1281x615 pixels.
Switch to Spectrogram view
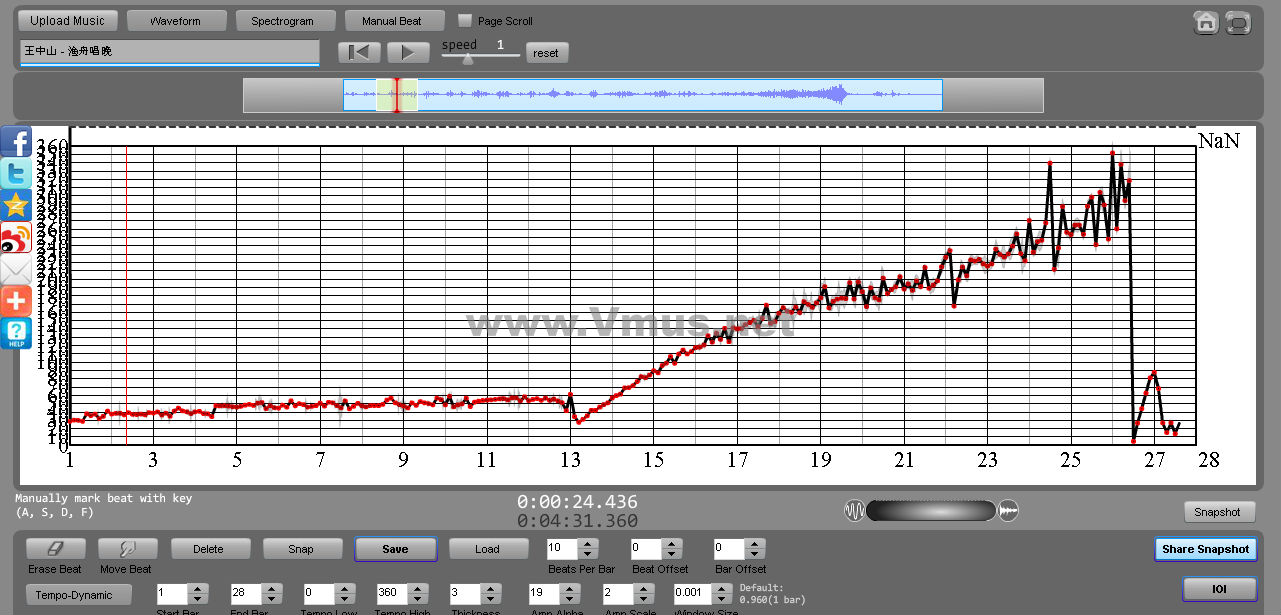point(282,20)
